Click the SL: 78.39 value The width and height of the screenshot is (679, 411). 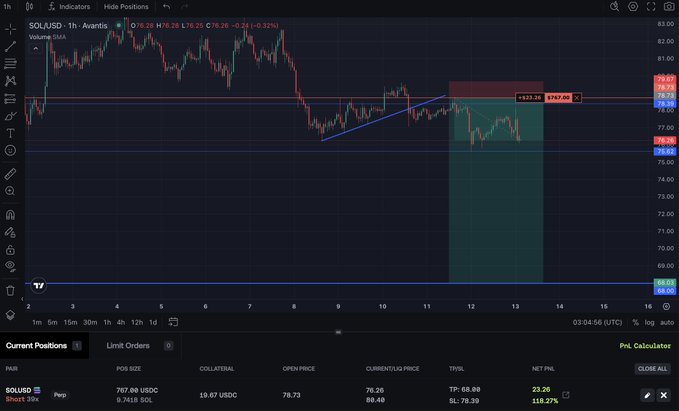(464, 401)
